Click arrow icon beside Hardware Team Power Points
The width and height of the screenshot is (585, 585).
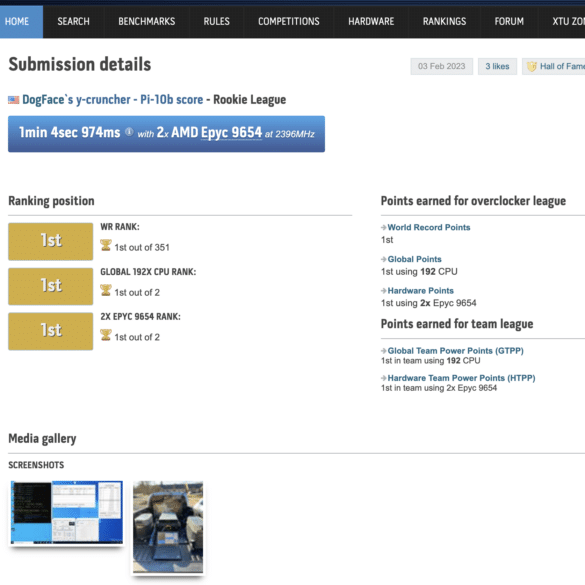click(x=384, y=378)
